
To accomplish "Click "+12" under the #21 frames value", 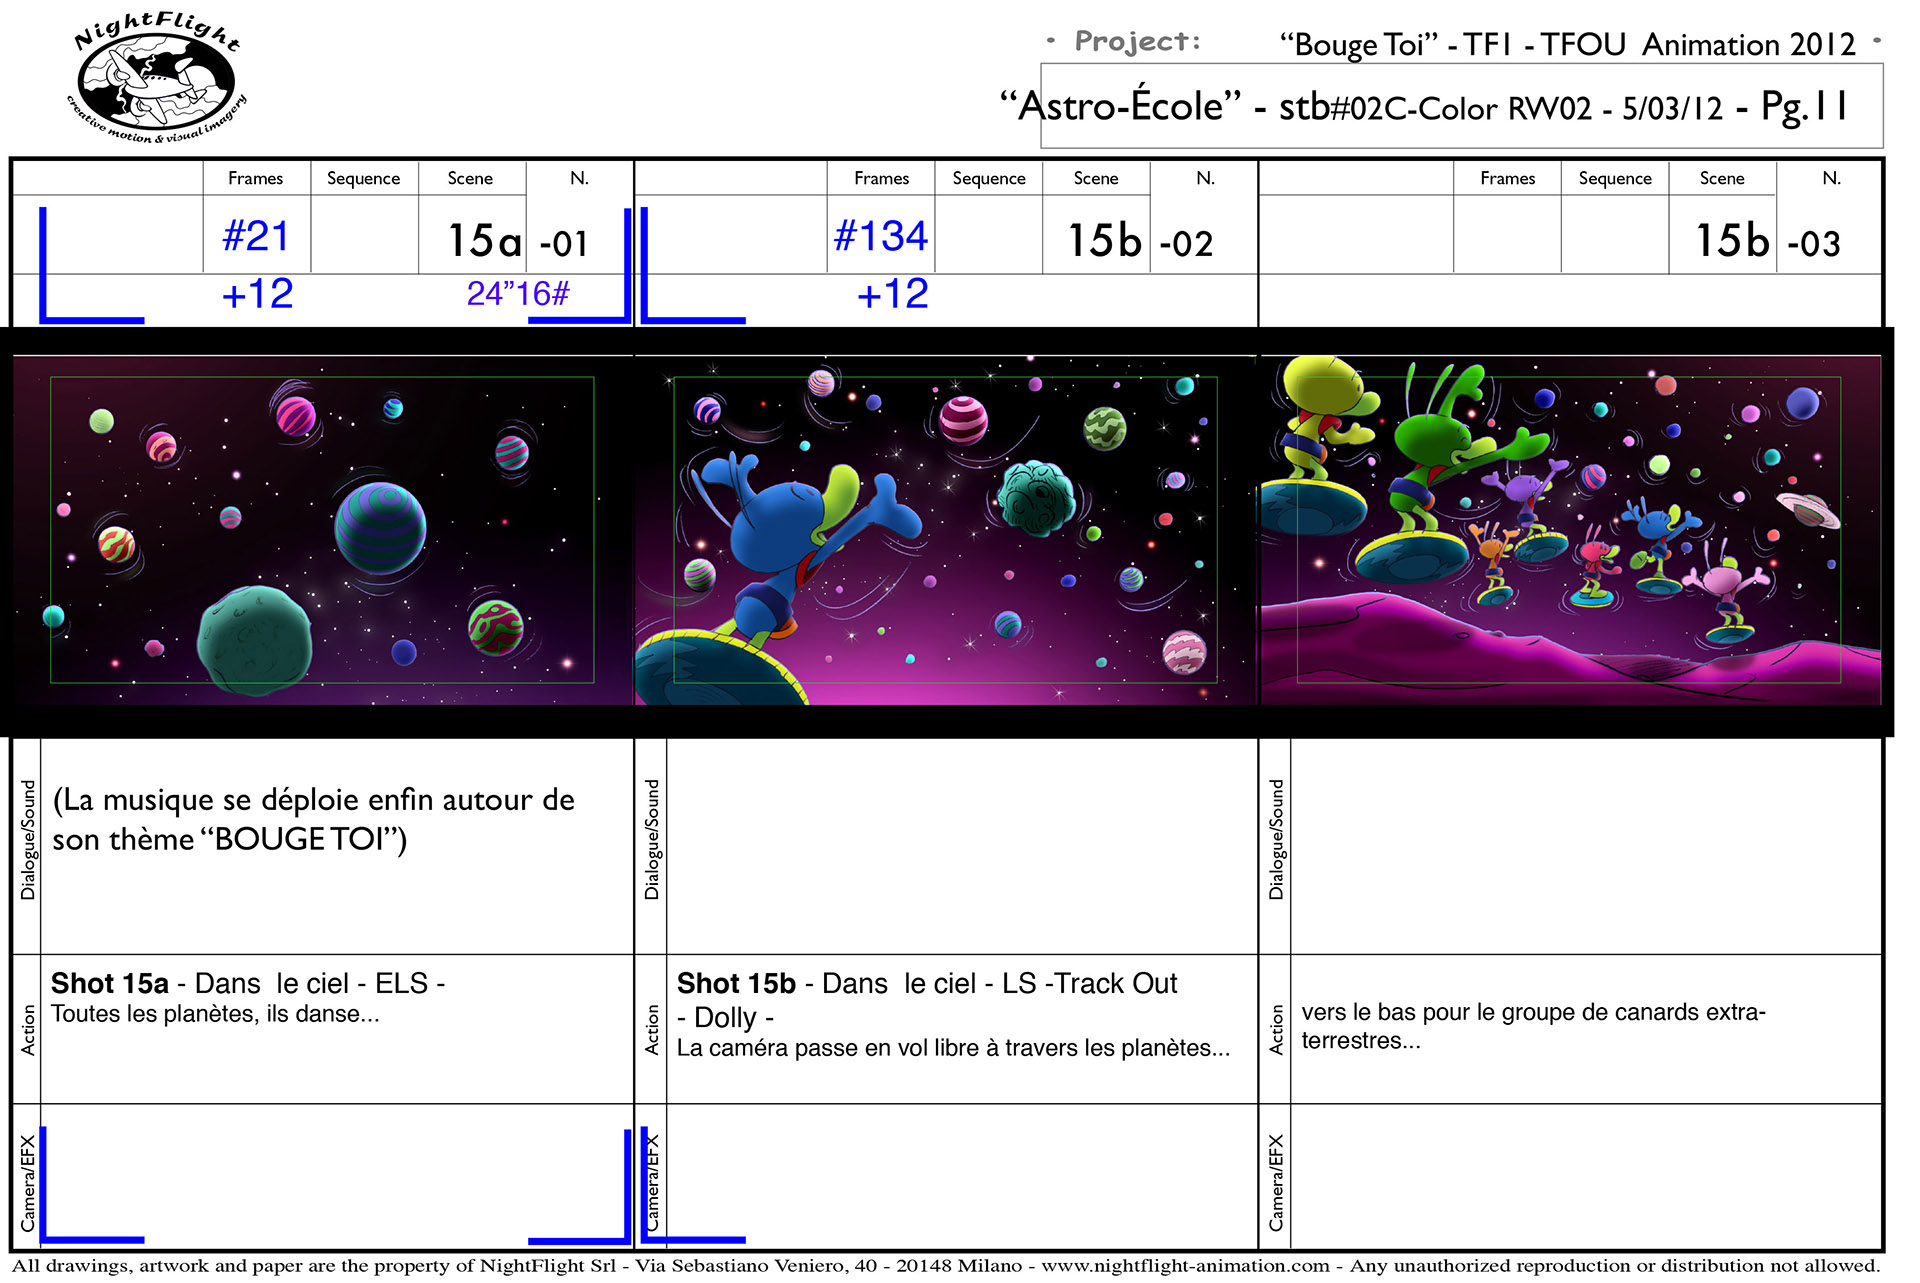I will [x=257, y=294].
